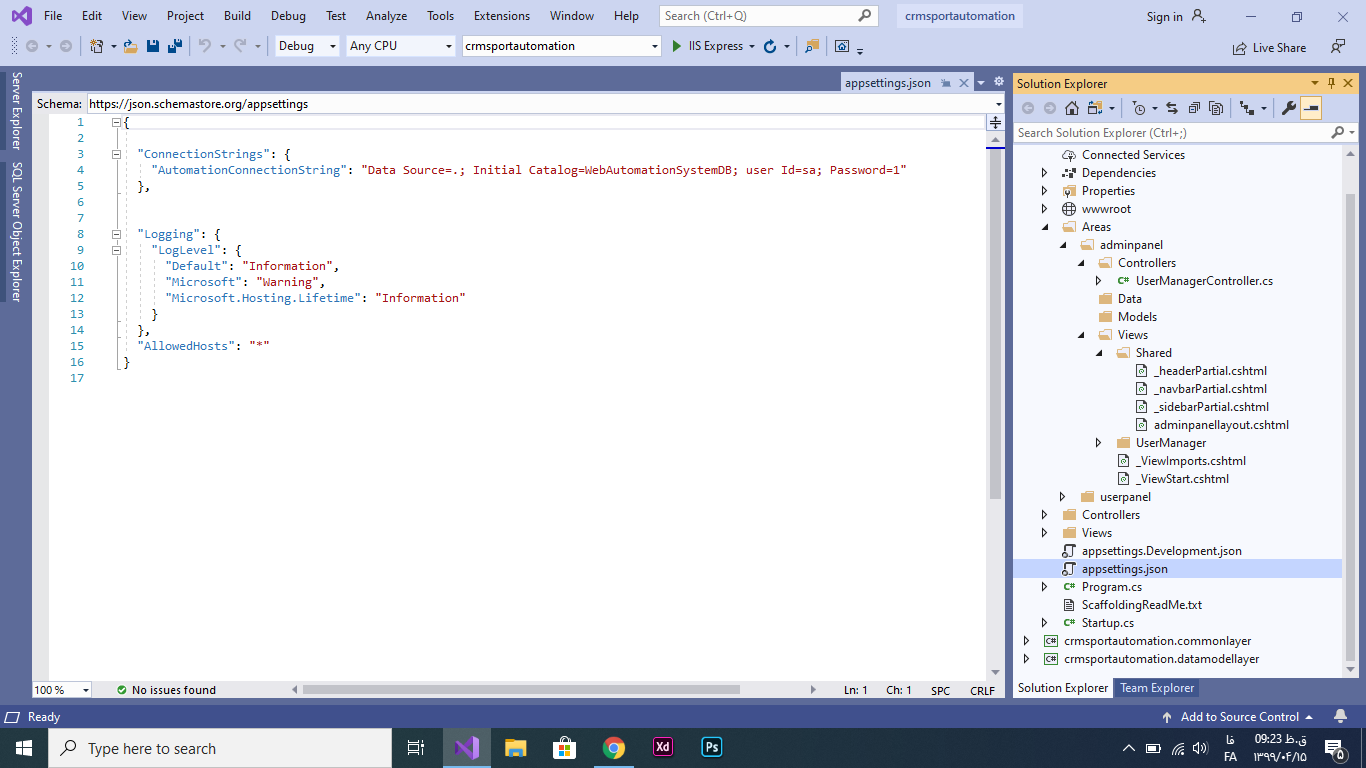Open the Any CPU platform dropdown
1366x768 pixels.
[401, 46]
